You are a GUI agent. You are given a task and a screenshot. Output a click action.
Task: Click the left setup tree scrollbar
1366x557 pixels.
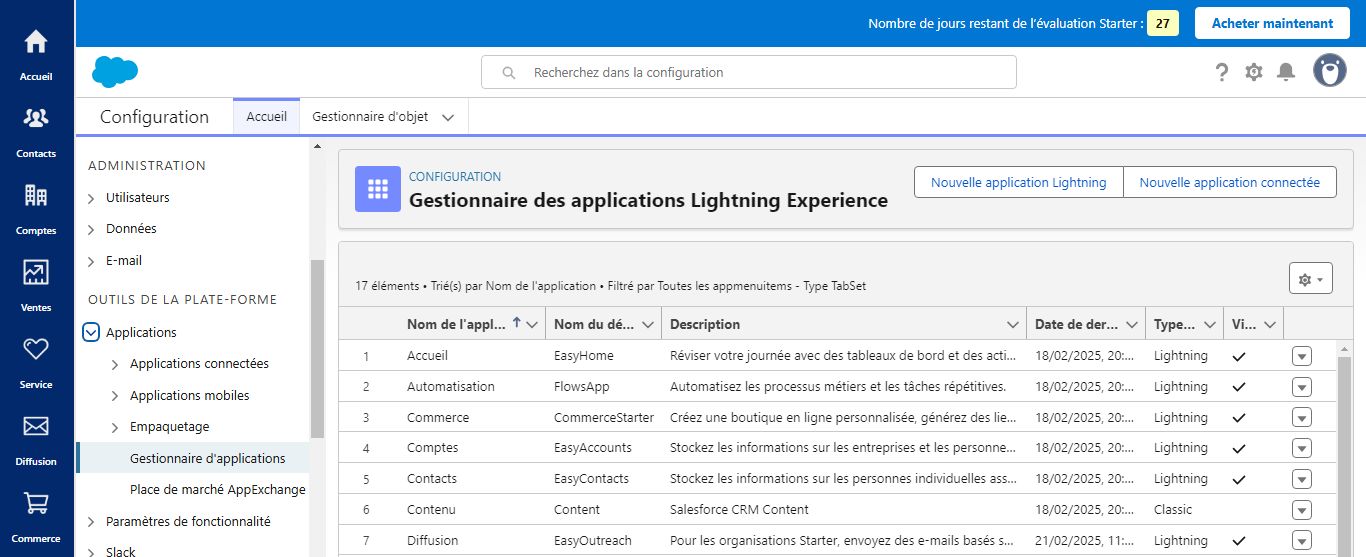pyautogui.click(x=317, y=349)
